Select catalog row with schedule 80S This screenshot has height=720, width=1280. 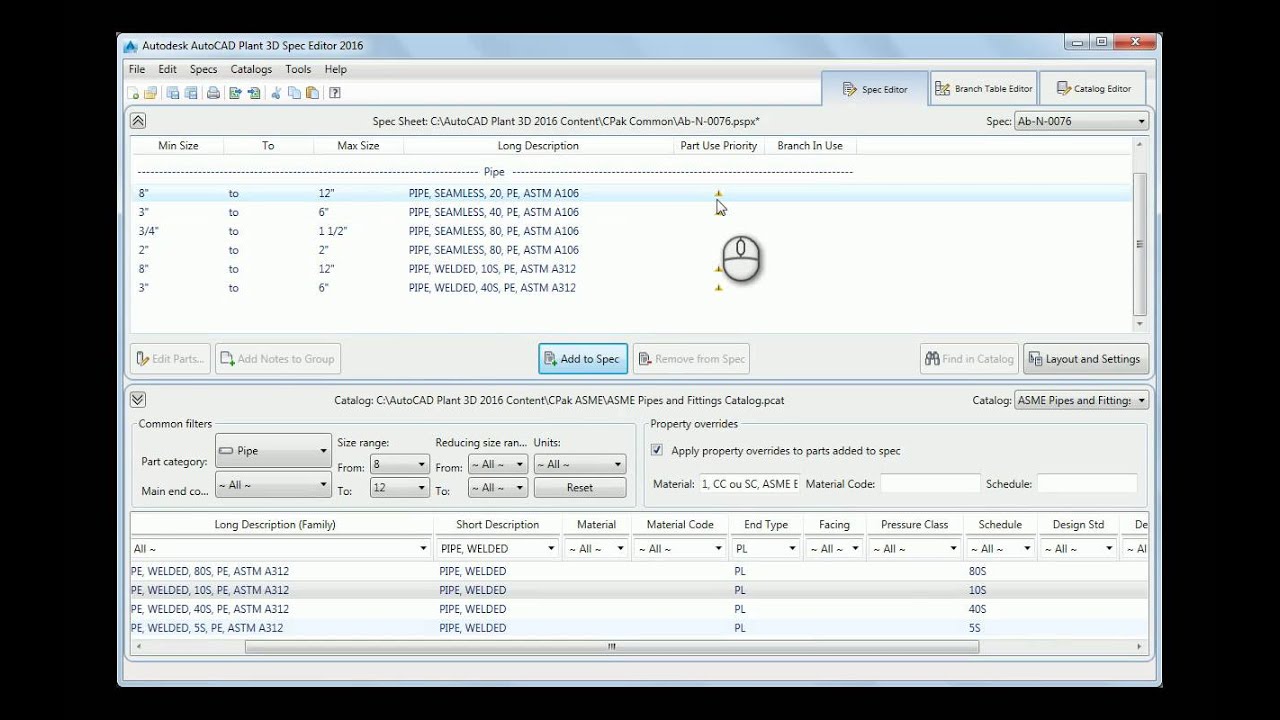coord(638,571)
